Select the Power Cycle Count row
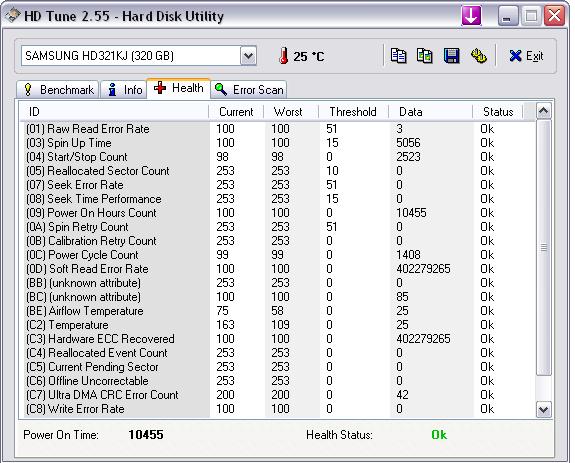 tap(279, 255)
